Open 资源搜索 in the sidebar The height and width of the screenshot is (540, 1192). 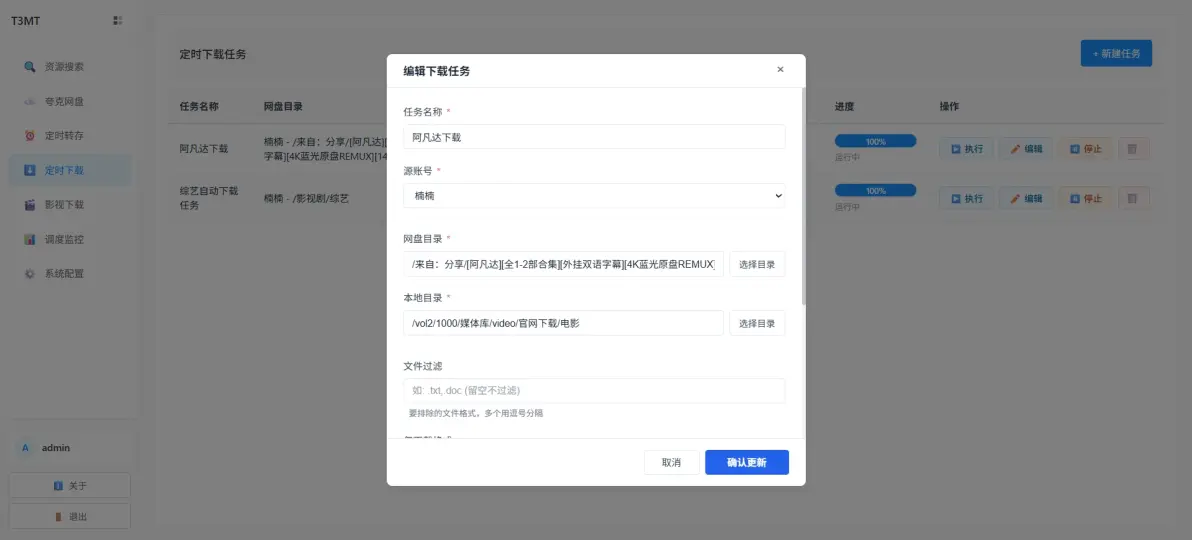(x=70, y=67)
